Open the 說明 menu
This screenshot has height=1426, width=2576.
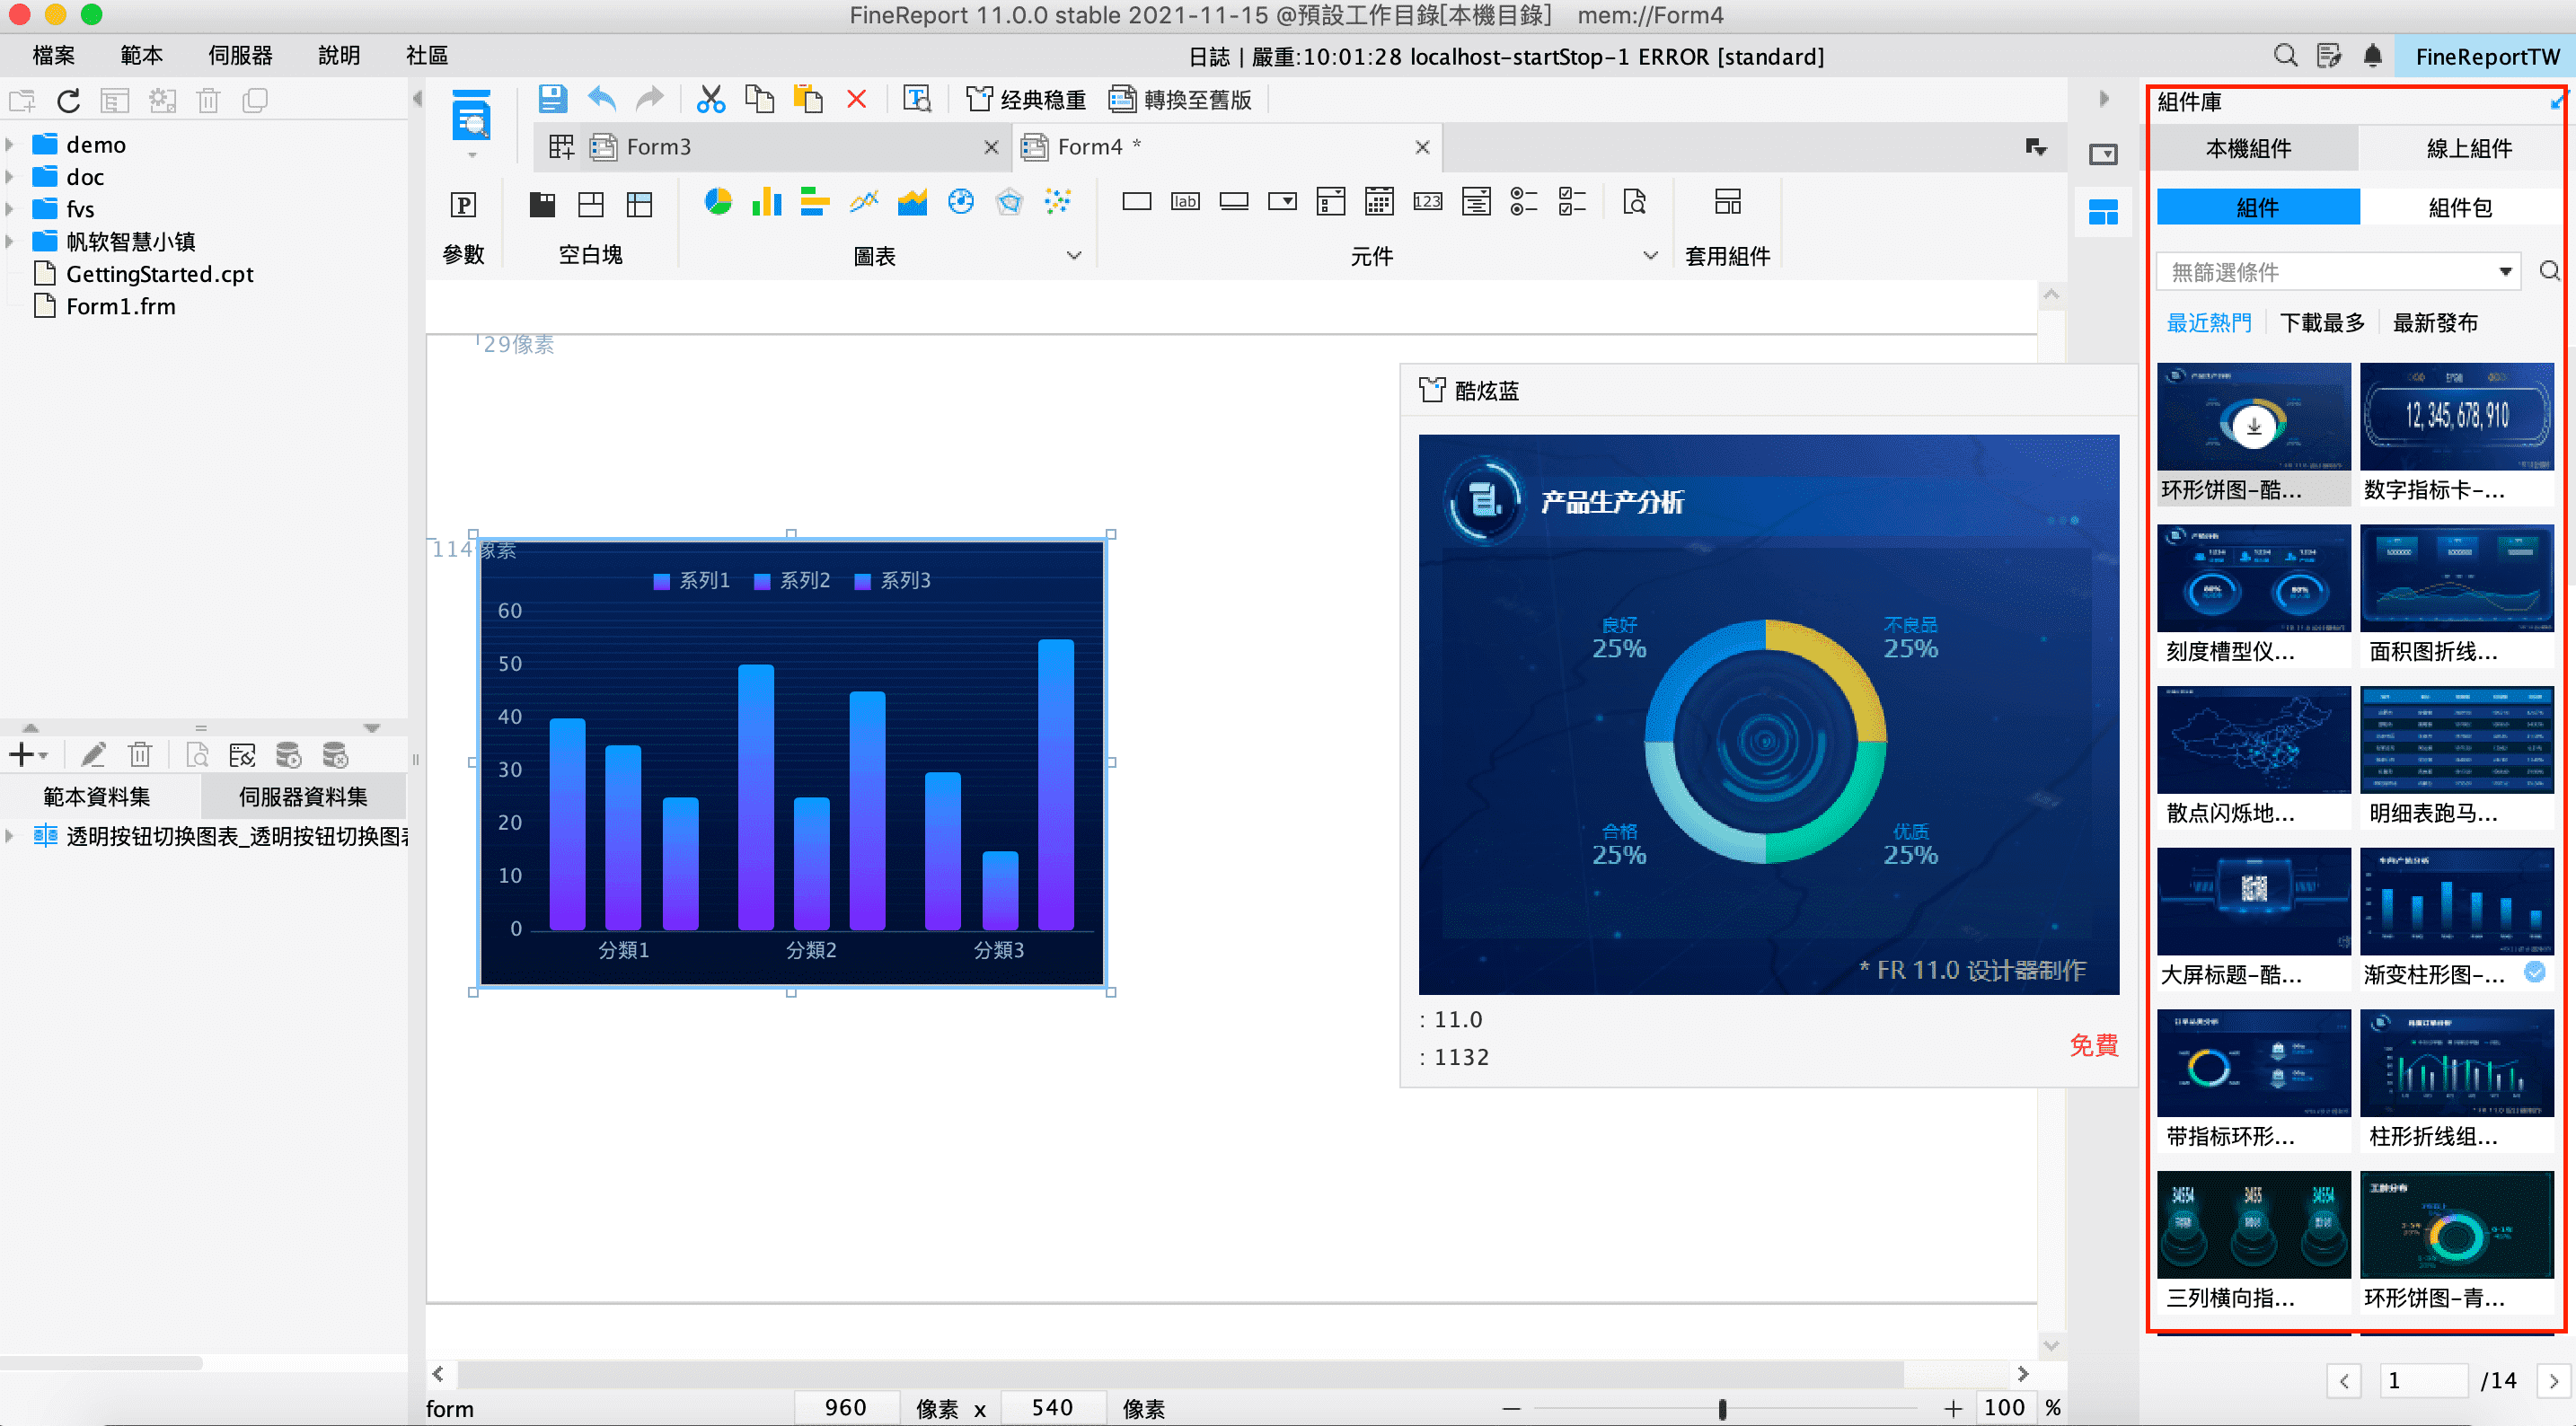coord(339,55)
